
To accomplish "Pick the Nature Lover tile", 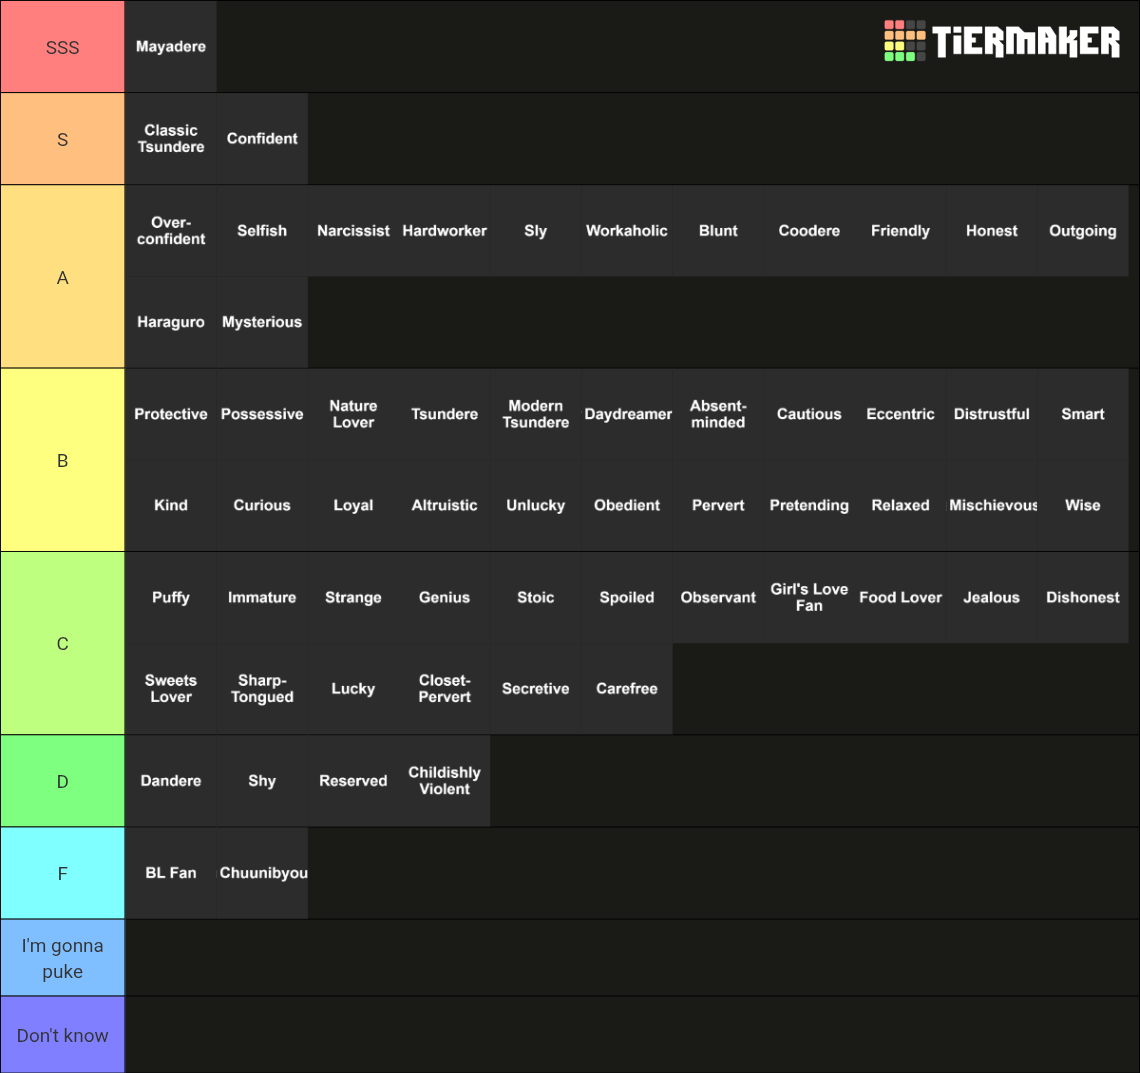I will [x=353, y=414].
